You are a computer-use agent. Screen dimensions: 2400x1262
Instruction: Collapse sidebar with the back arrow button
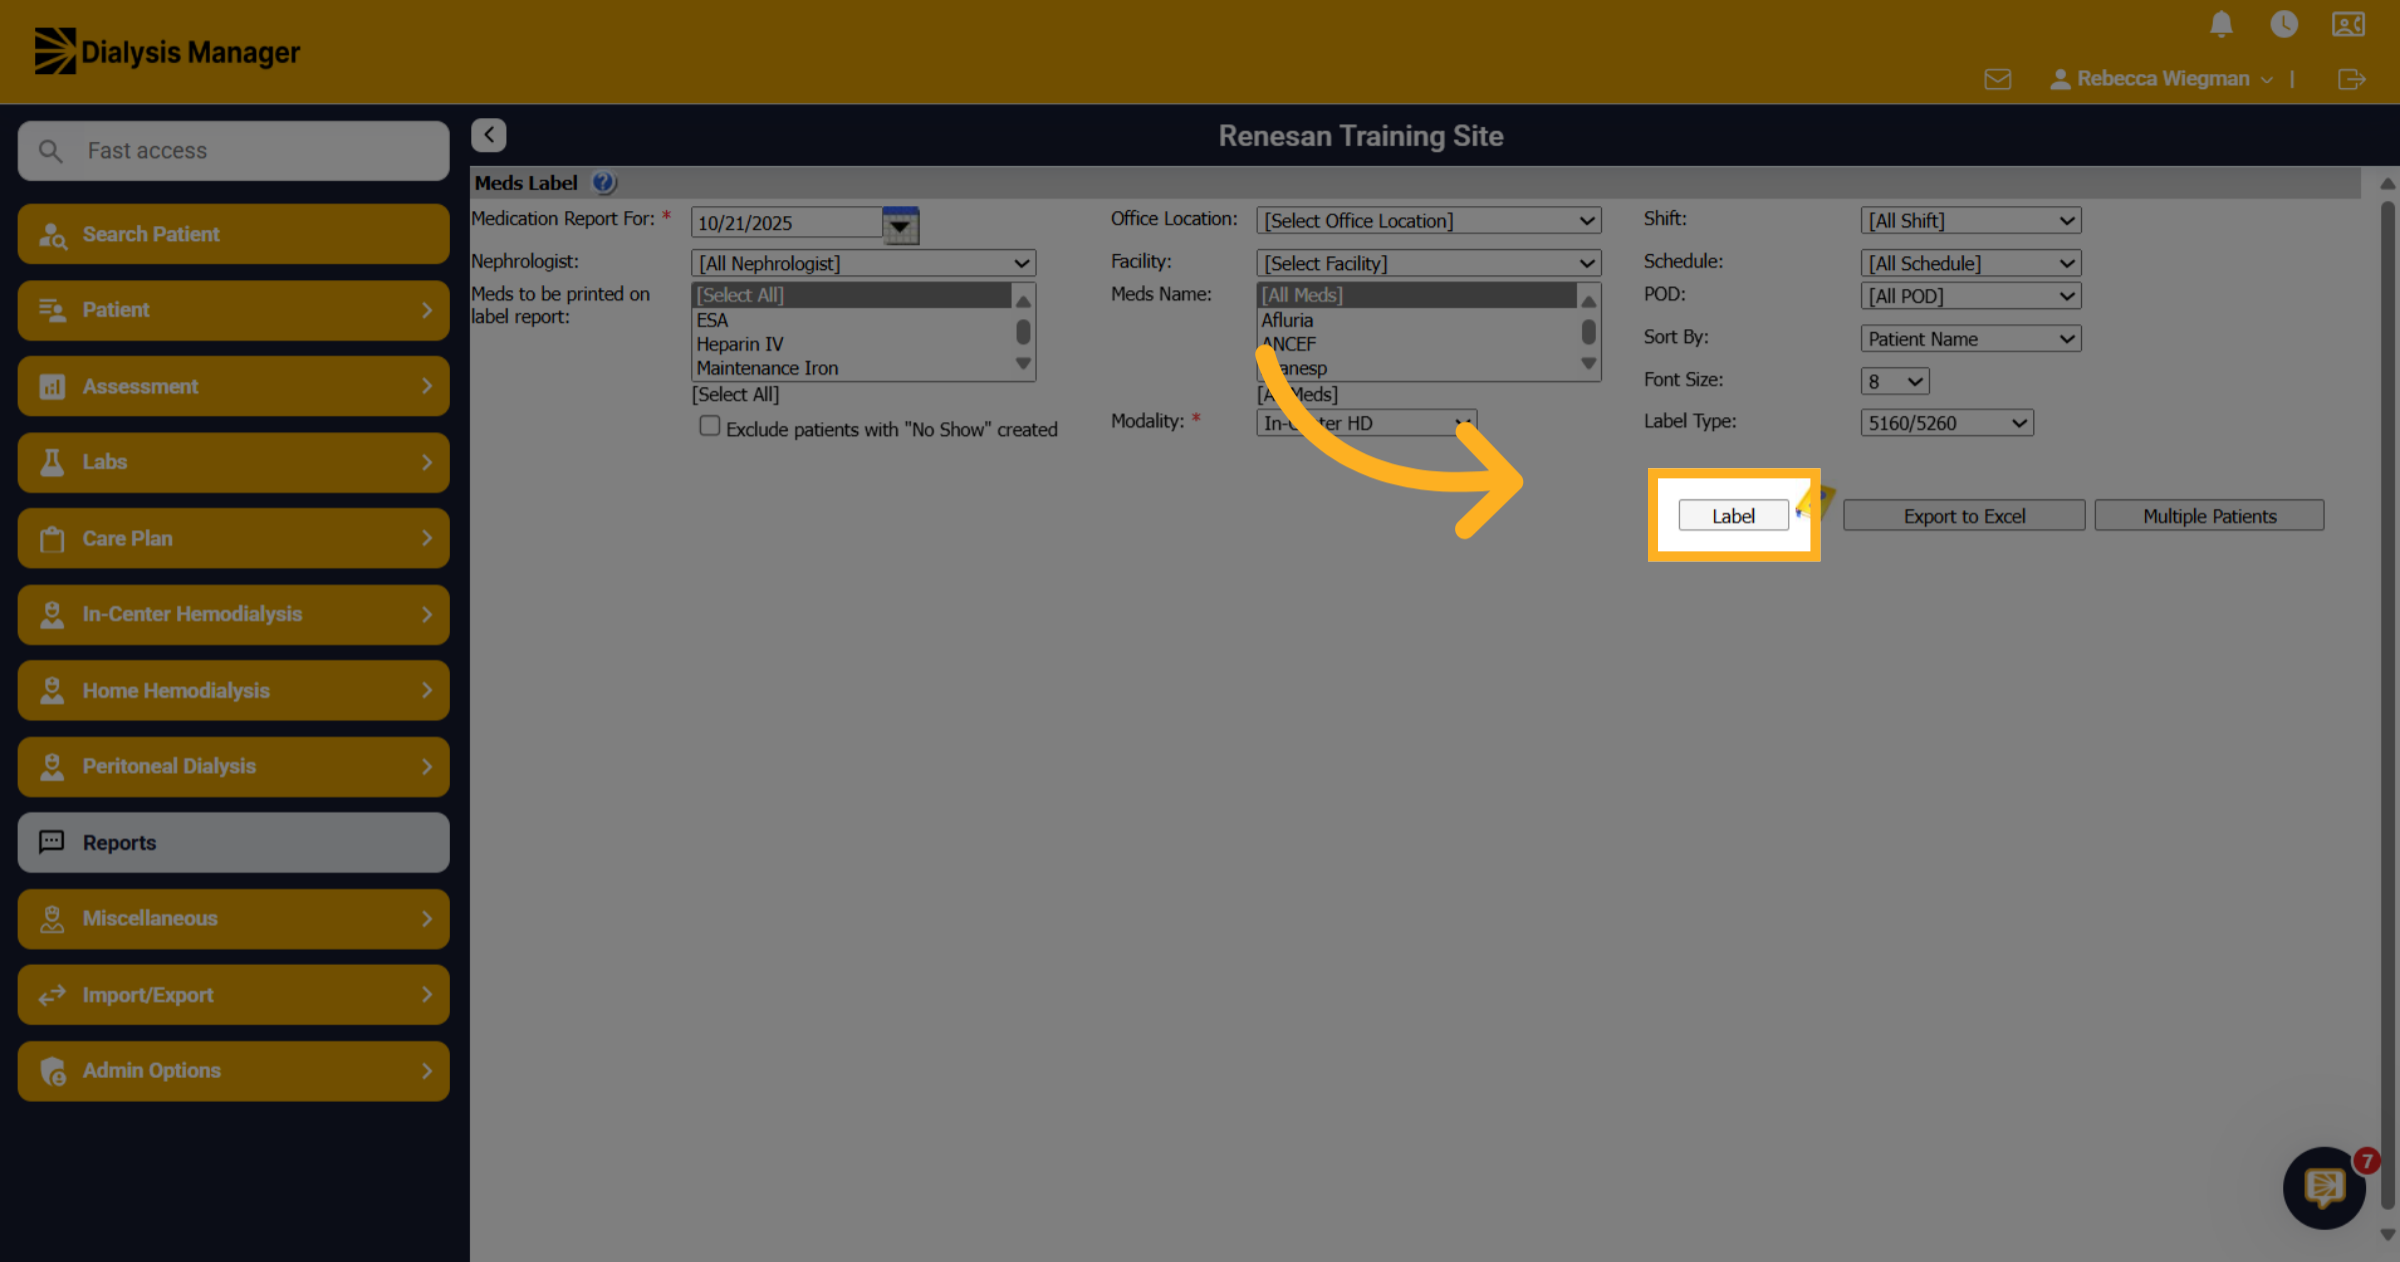[x=489, y=135]
